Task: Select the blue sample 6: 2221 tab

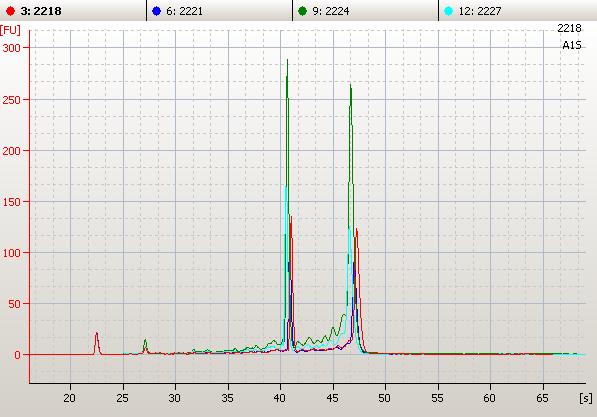Action: click(x=219, y=11)
